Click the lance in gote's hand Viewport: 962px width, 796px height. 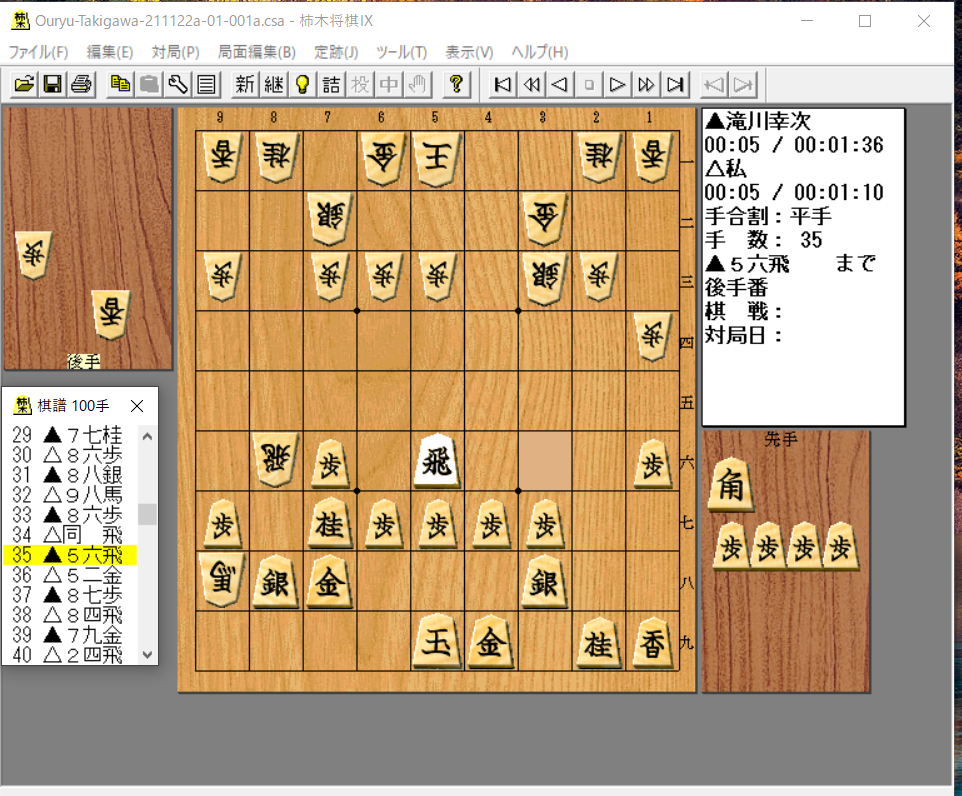pos(111,314)
